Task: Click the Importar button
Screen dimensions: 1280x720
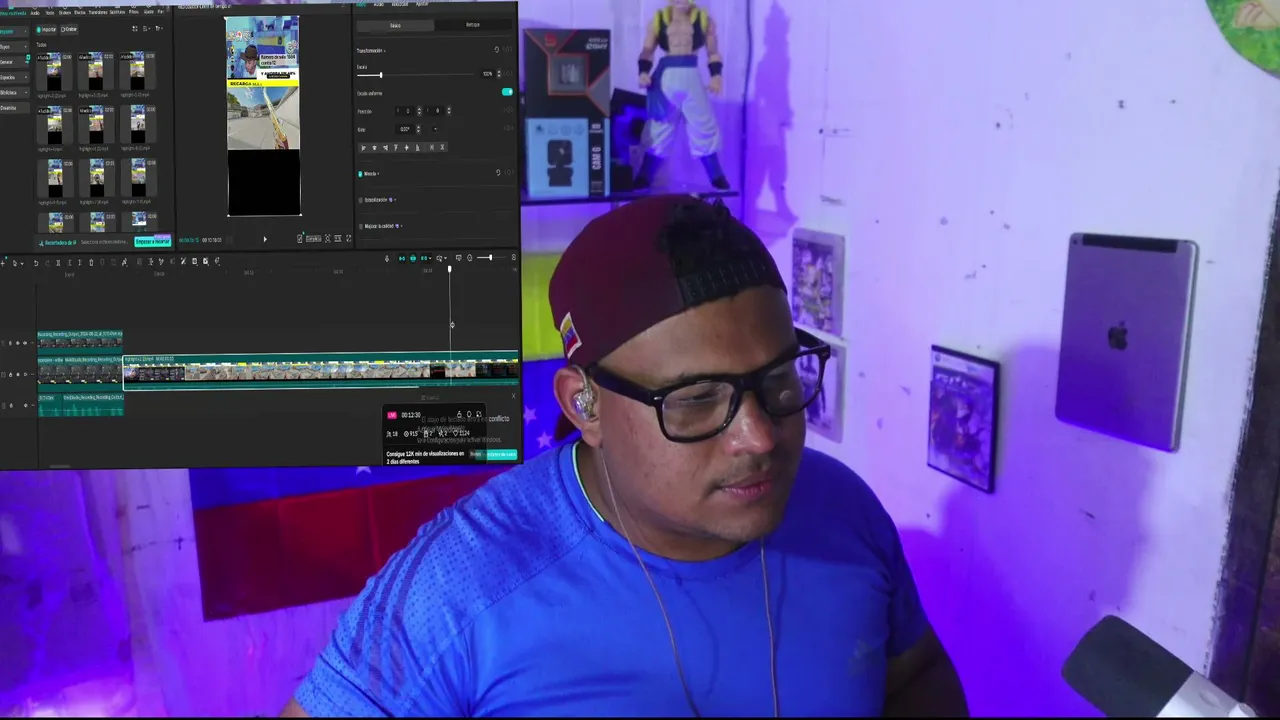Action: coord(47,30)
